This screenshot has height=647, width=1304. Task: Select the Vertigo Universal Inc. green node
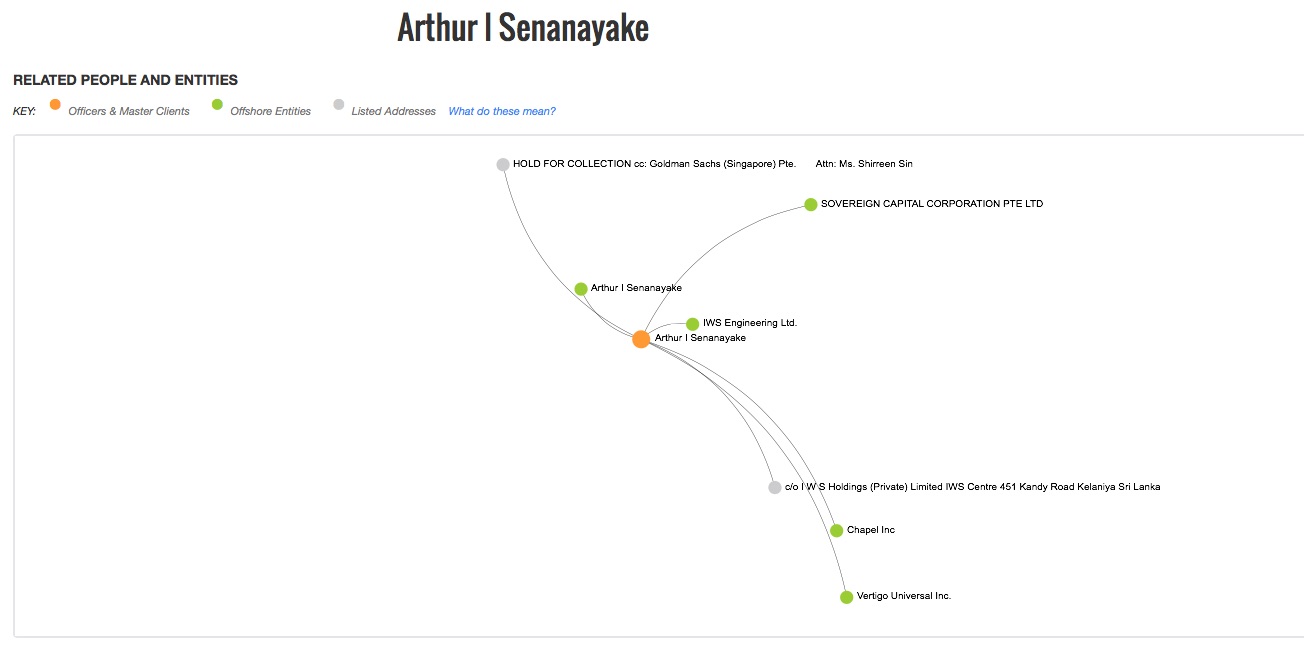(847, 597)
